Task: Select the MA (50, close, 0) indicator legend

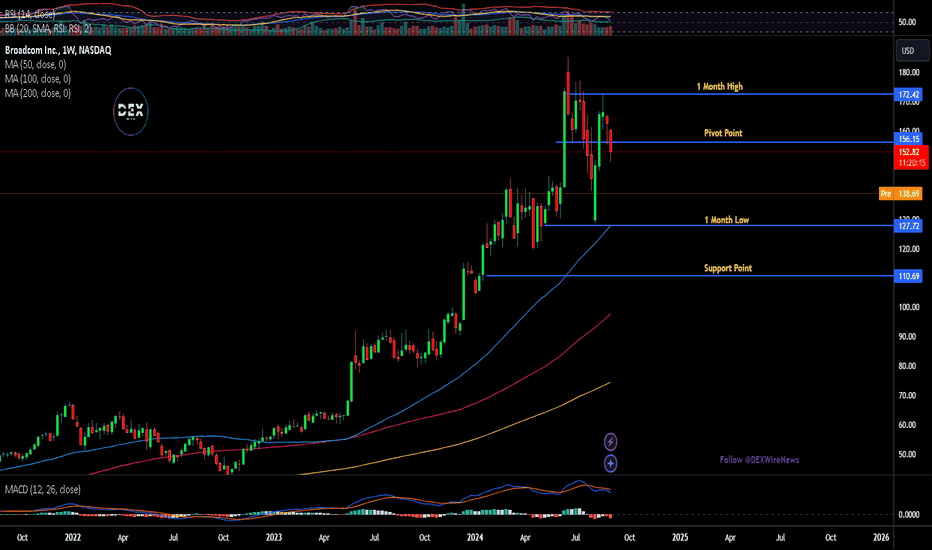Action: coord(36,64)
